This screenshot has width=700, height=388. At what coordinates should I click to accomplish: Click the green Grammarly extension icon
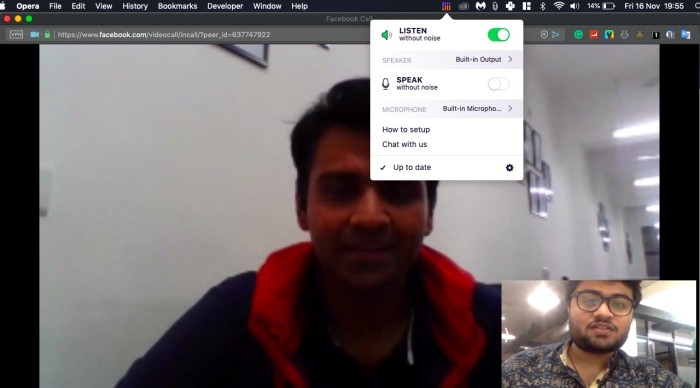click(578, 34)
